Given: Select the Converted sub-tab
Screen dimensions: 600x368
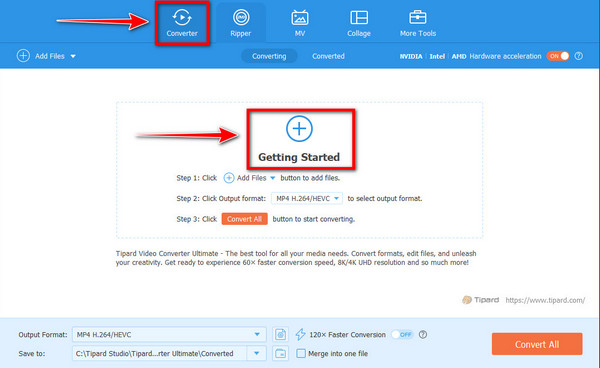Looking at the screenshot, I should click(x=328, y=56).
